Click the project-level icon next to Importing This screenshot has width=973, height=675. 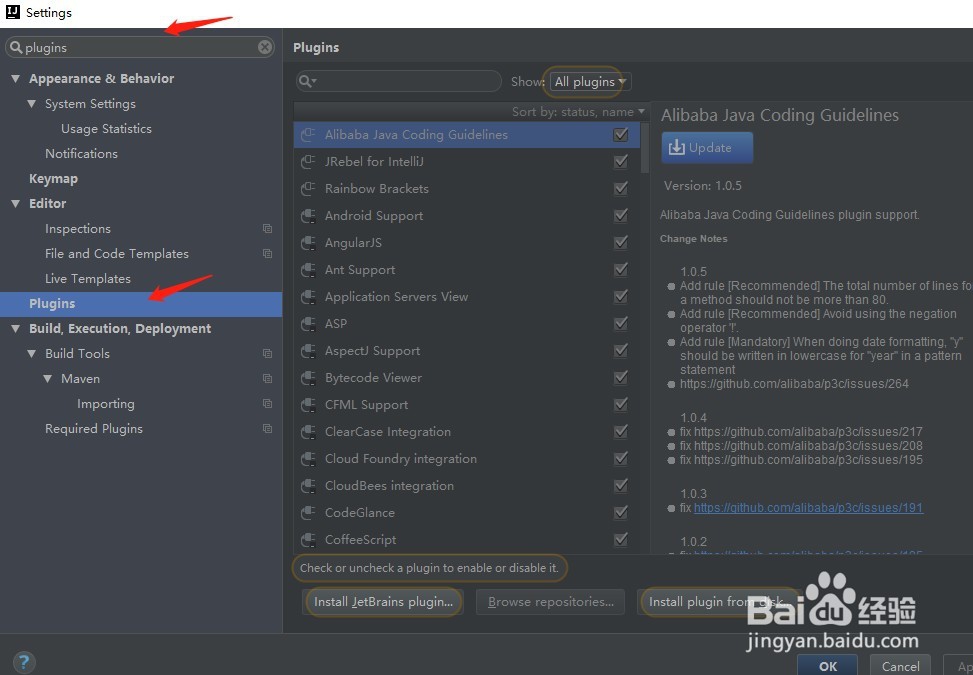267,403
